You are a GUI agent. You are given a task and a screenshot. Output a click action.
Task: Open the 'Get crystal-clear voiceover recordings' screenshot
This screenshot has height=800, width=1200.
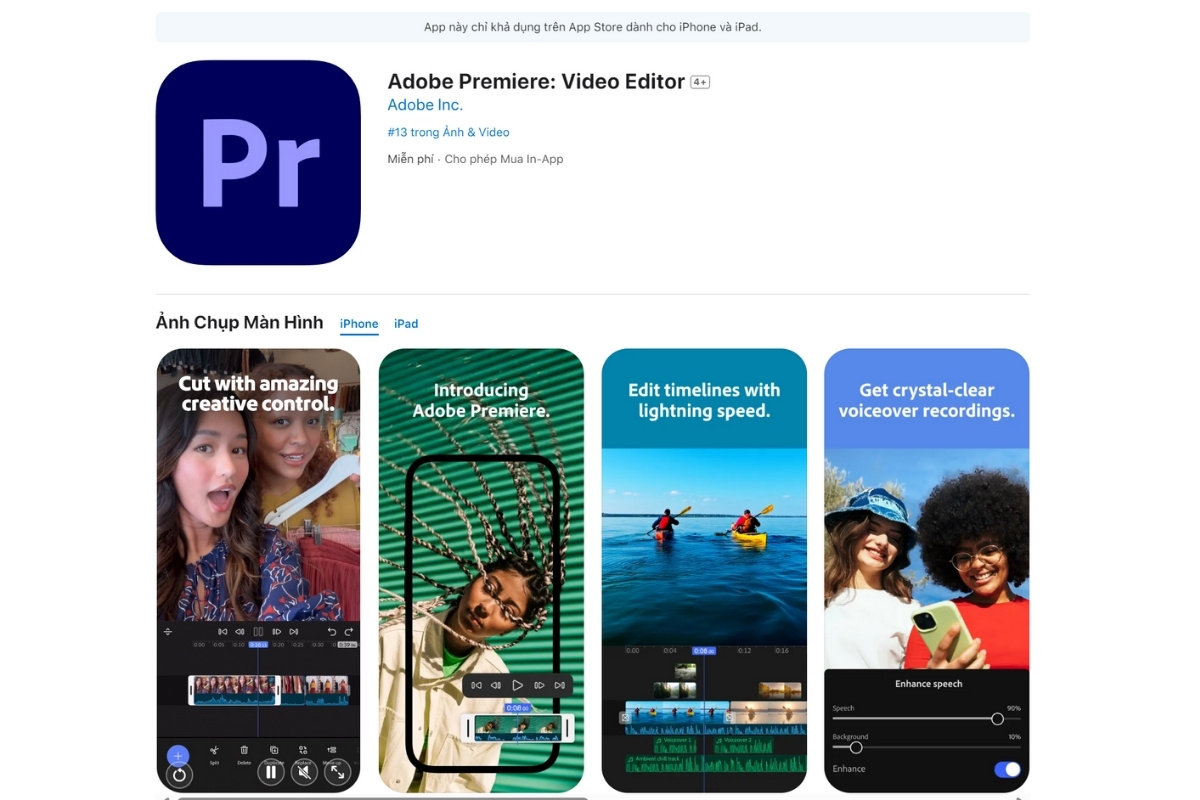pyautogui.click(x=927, y=570)
